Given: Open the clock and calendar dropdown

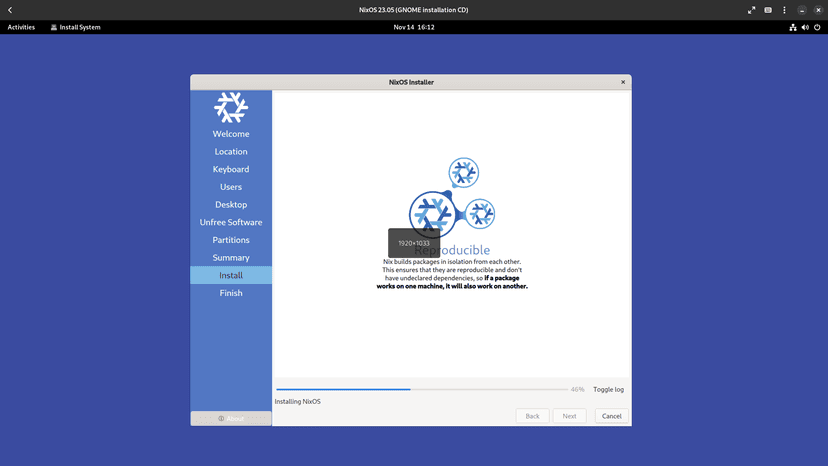Looking at the screenshot, I should (x=414, y=27).
